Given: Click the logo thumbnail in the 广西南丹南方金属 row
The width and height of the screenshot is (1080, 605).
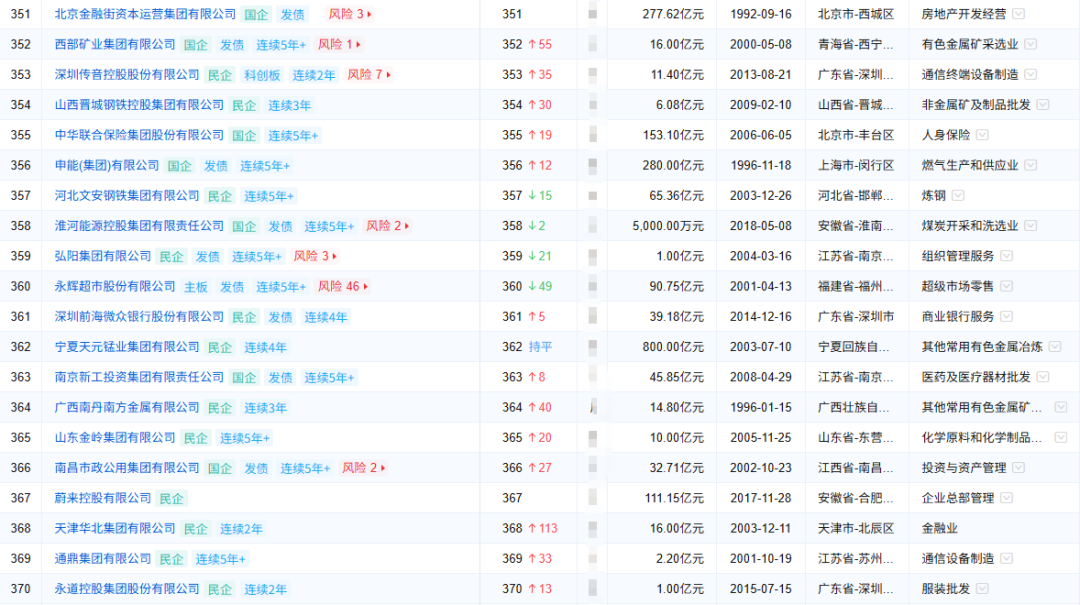Looking at the screenshot, I should [x=592, y=407].
